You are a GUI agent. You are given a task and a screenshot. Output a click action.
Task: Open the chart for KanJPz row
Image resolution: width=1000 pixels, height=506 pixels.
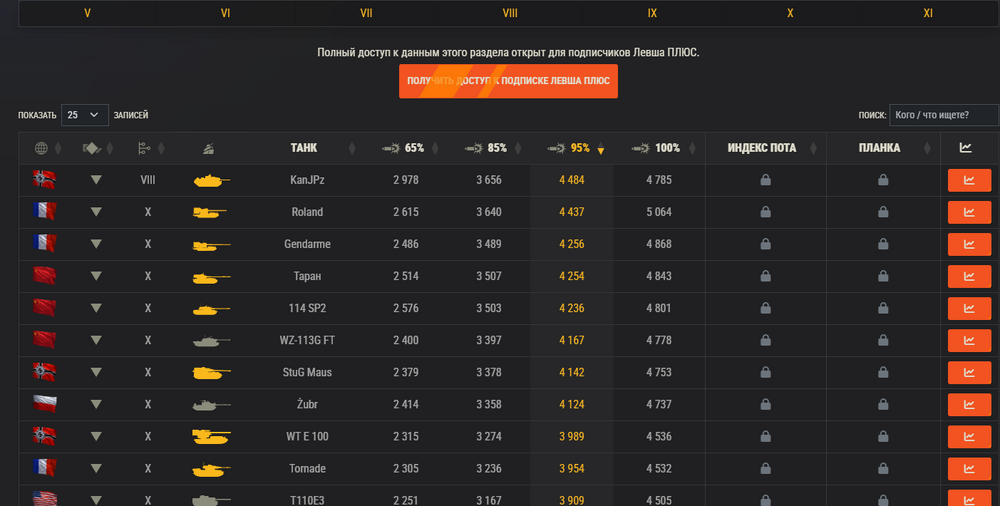[969, 181]
